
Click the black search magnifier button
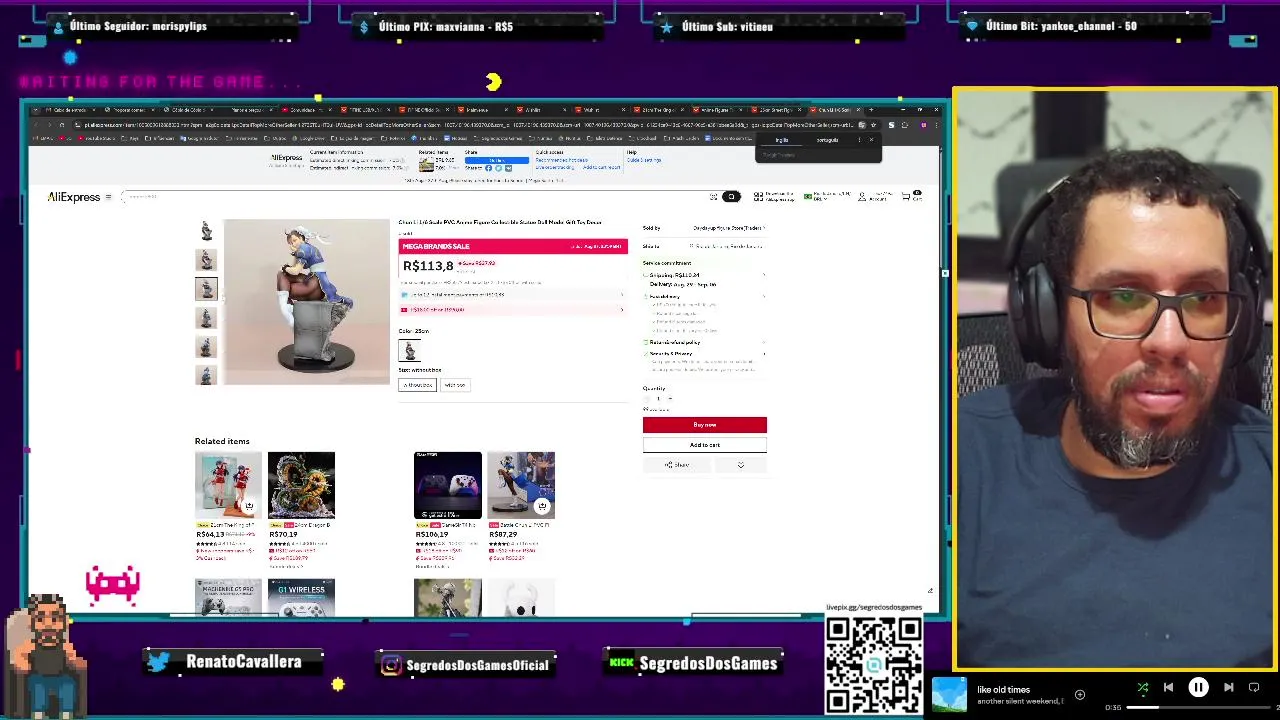(731, 197)
